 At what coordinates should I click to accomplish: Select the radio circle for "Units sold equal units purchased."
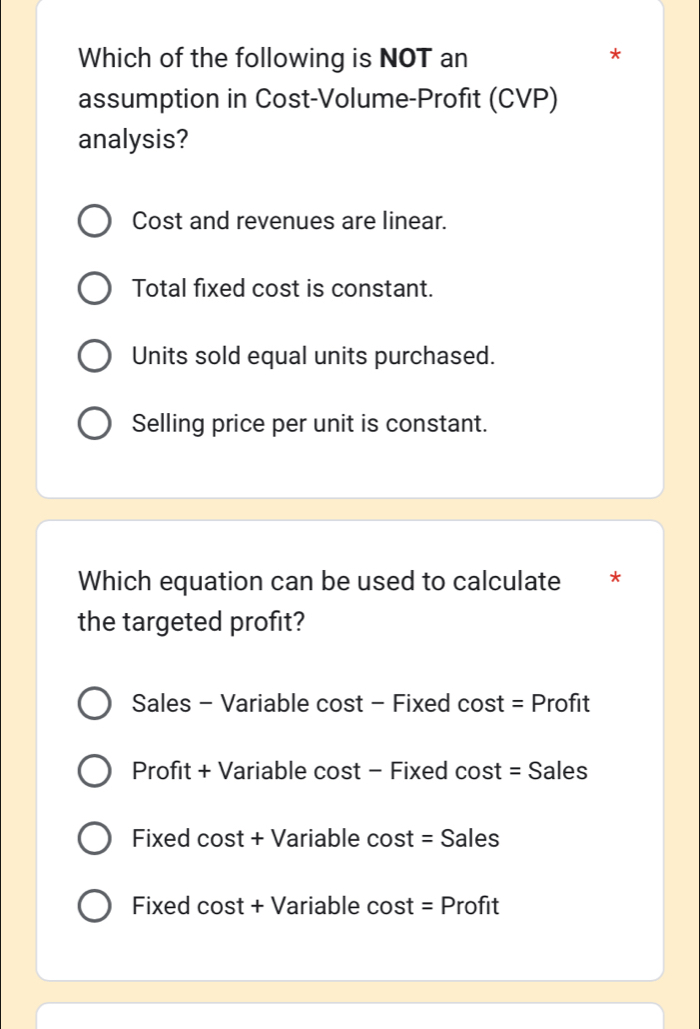(x=95, y=357)
